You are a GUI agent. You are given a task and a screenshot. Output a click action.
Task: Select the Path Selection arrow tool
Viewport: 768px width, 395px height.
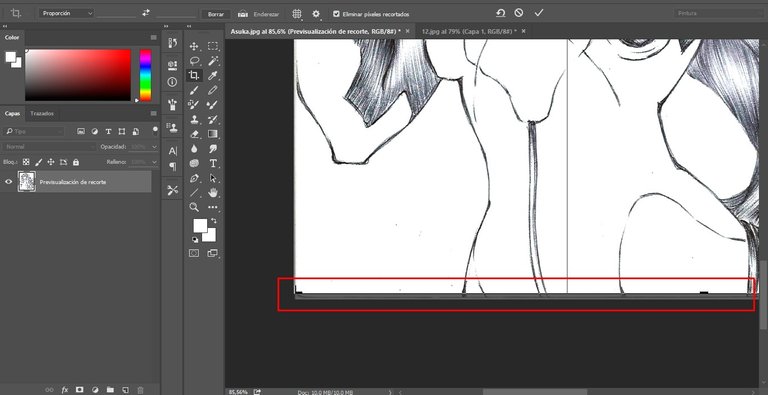(213, 178)
